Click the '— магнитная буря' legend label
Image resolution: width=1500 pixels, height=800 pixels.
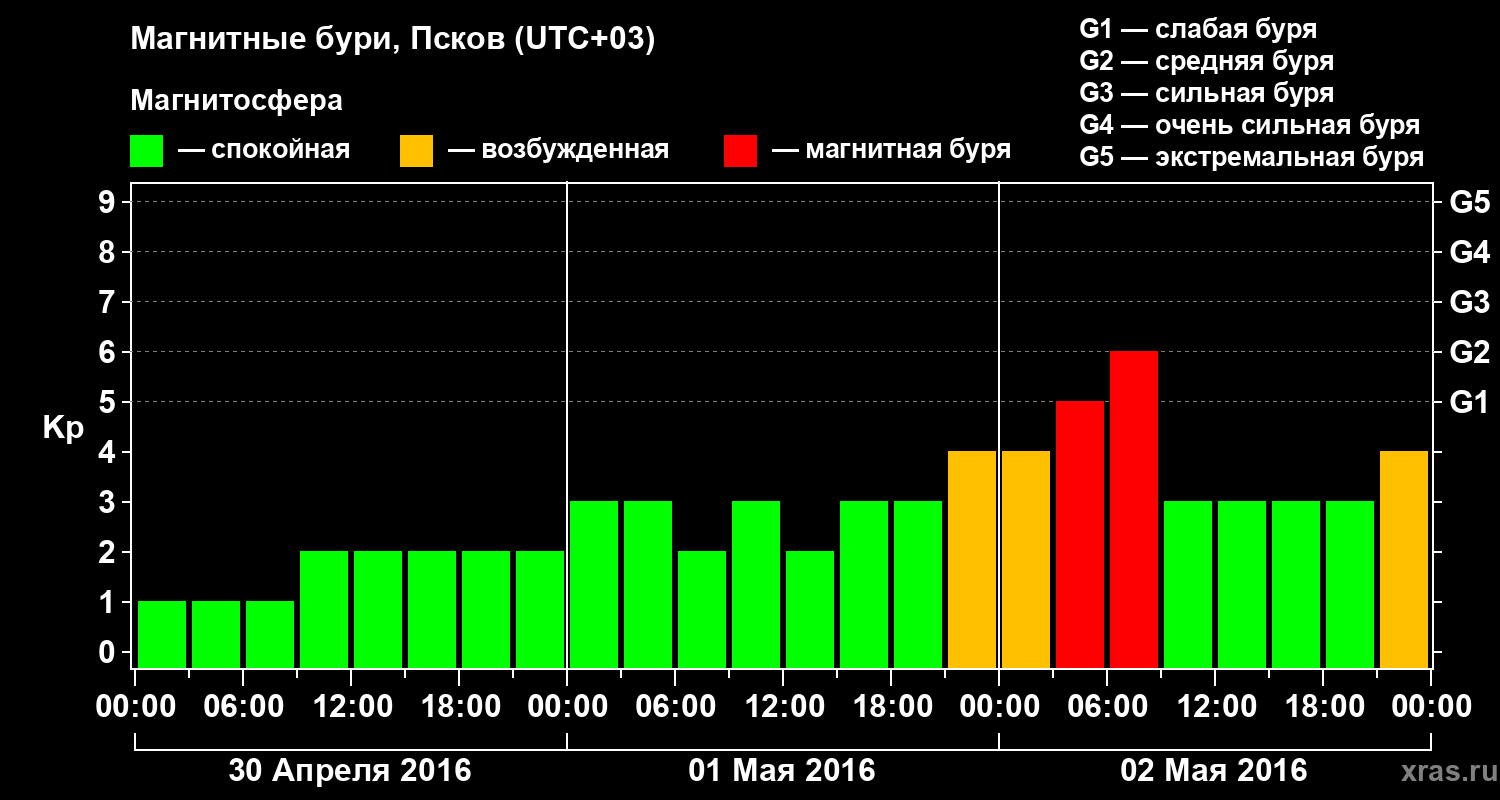tap(892, 151)
